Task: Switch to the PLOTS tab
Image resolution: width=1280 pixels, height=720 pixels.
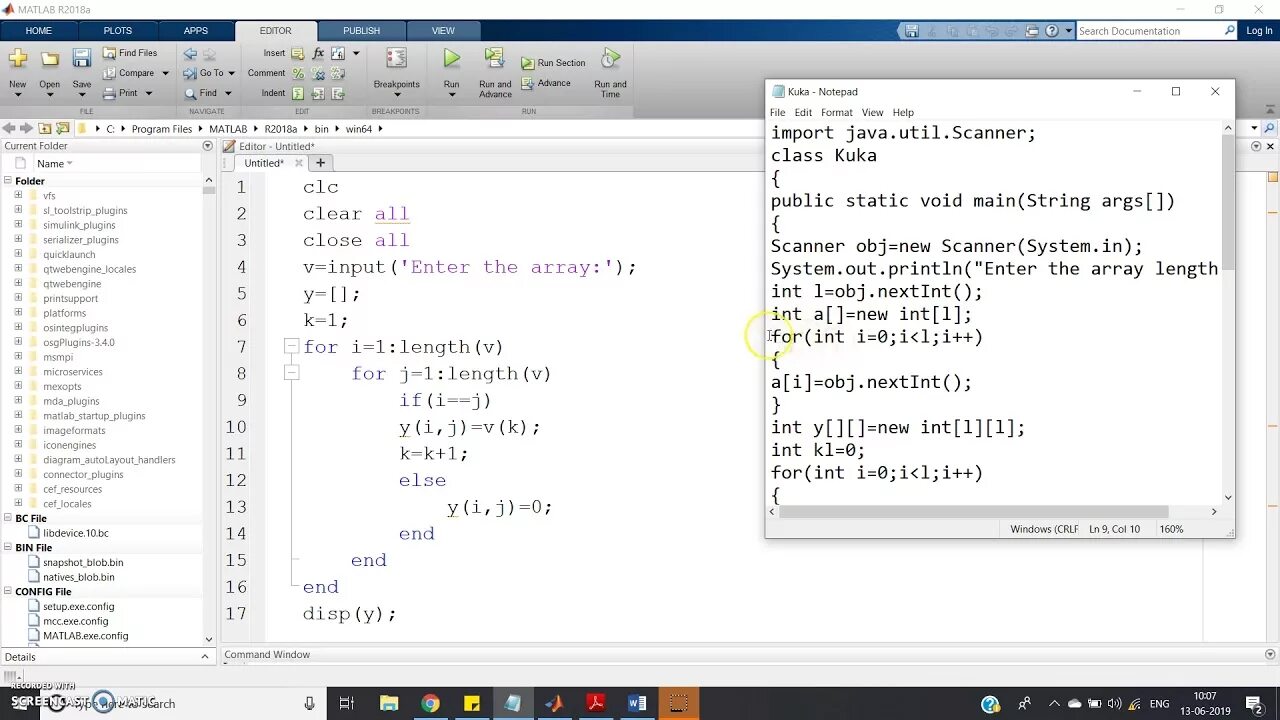Action: coord(117,31)
